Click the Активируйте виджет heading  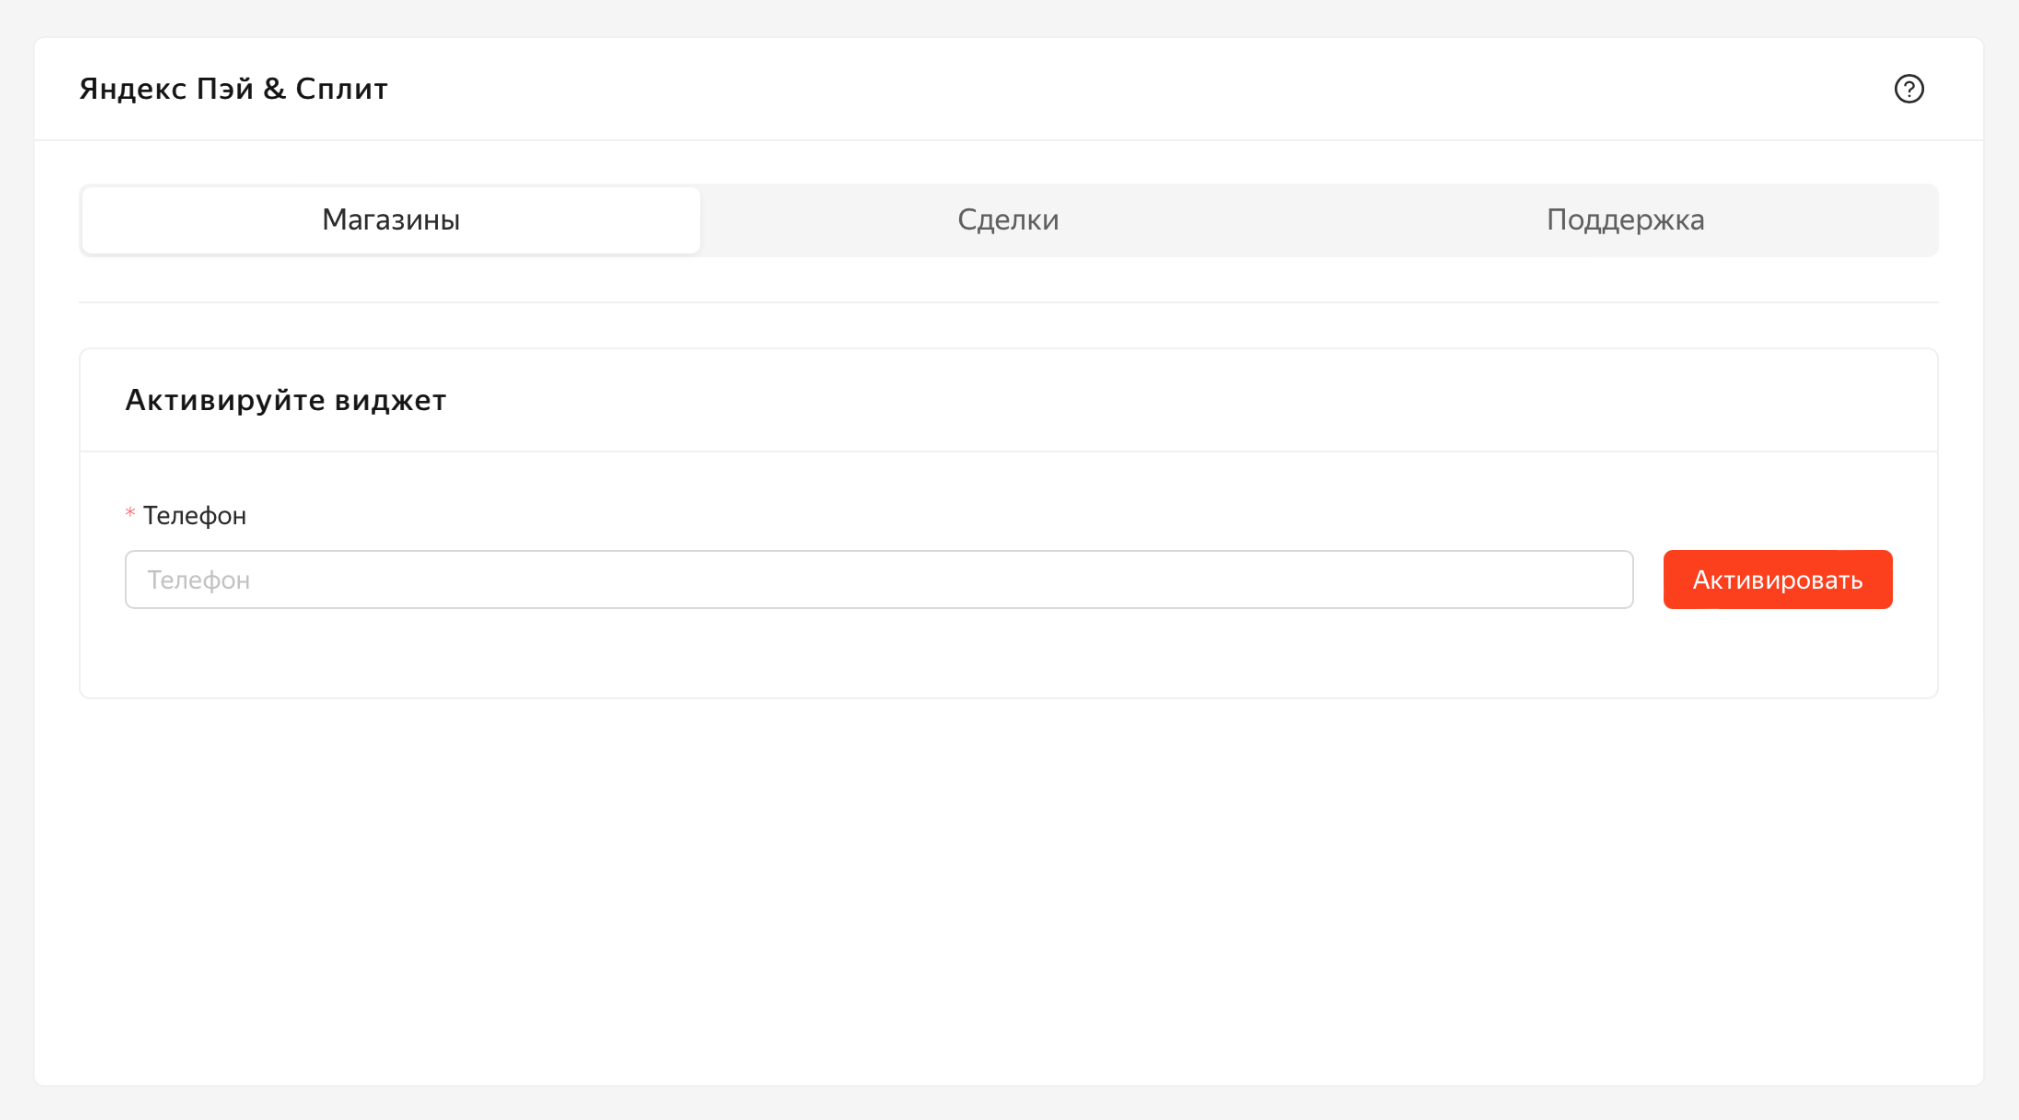click(285, 400)
